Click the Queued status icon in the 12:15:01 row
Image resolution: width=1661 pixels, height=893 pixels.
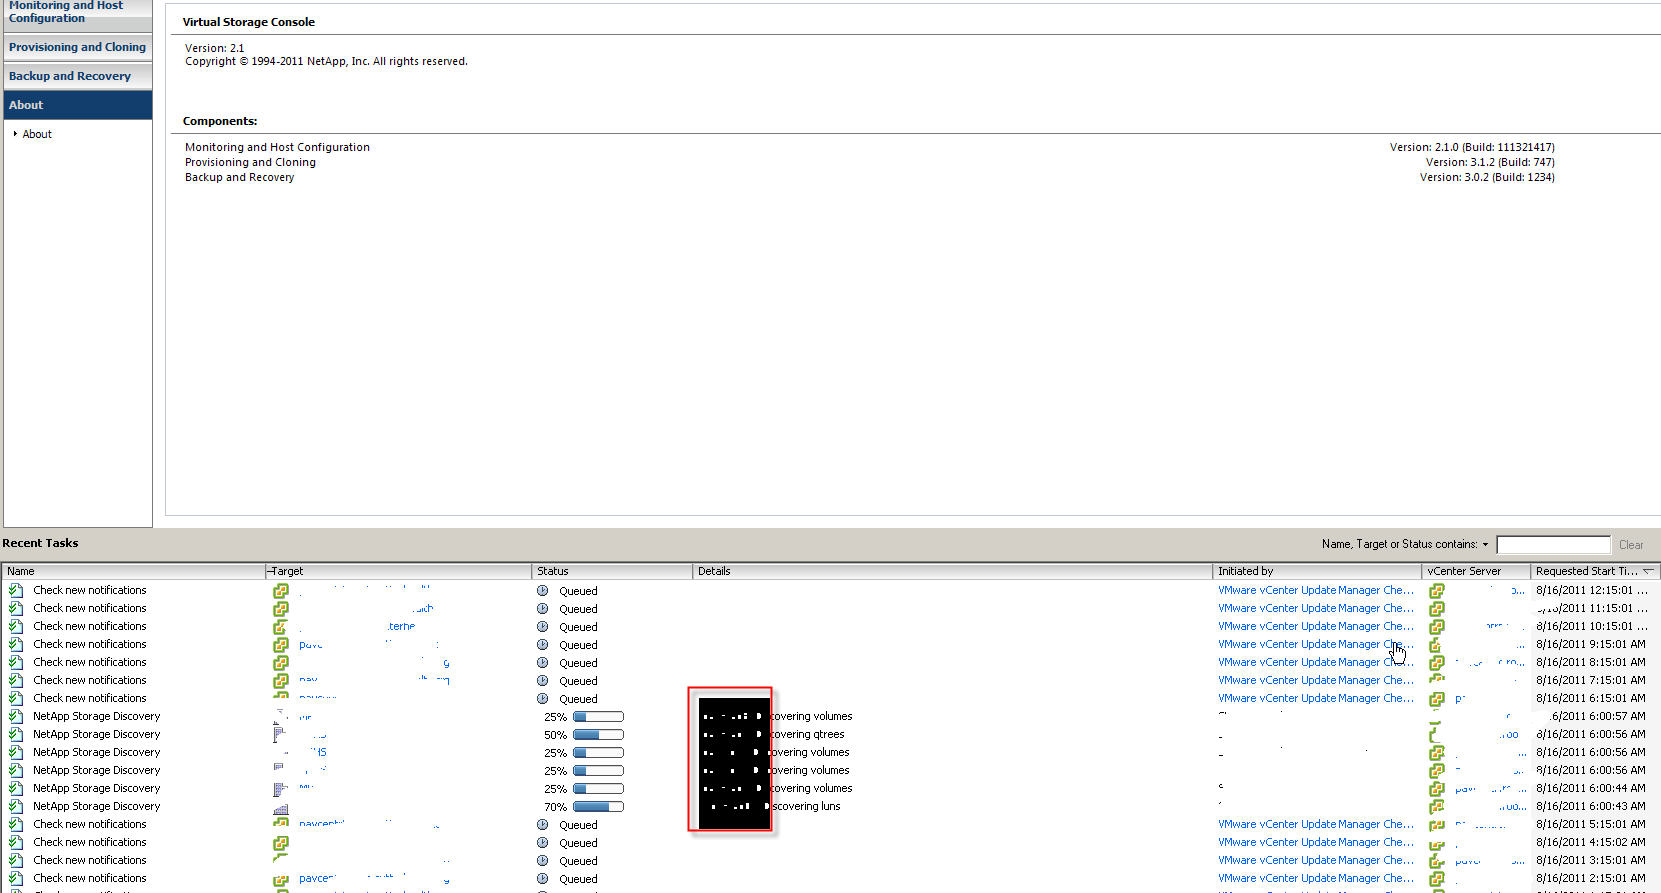tap(543, 591)
